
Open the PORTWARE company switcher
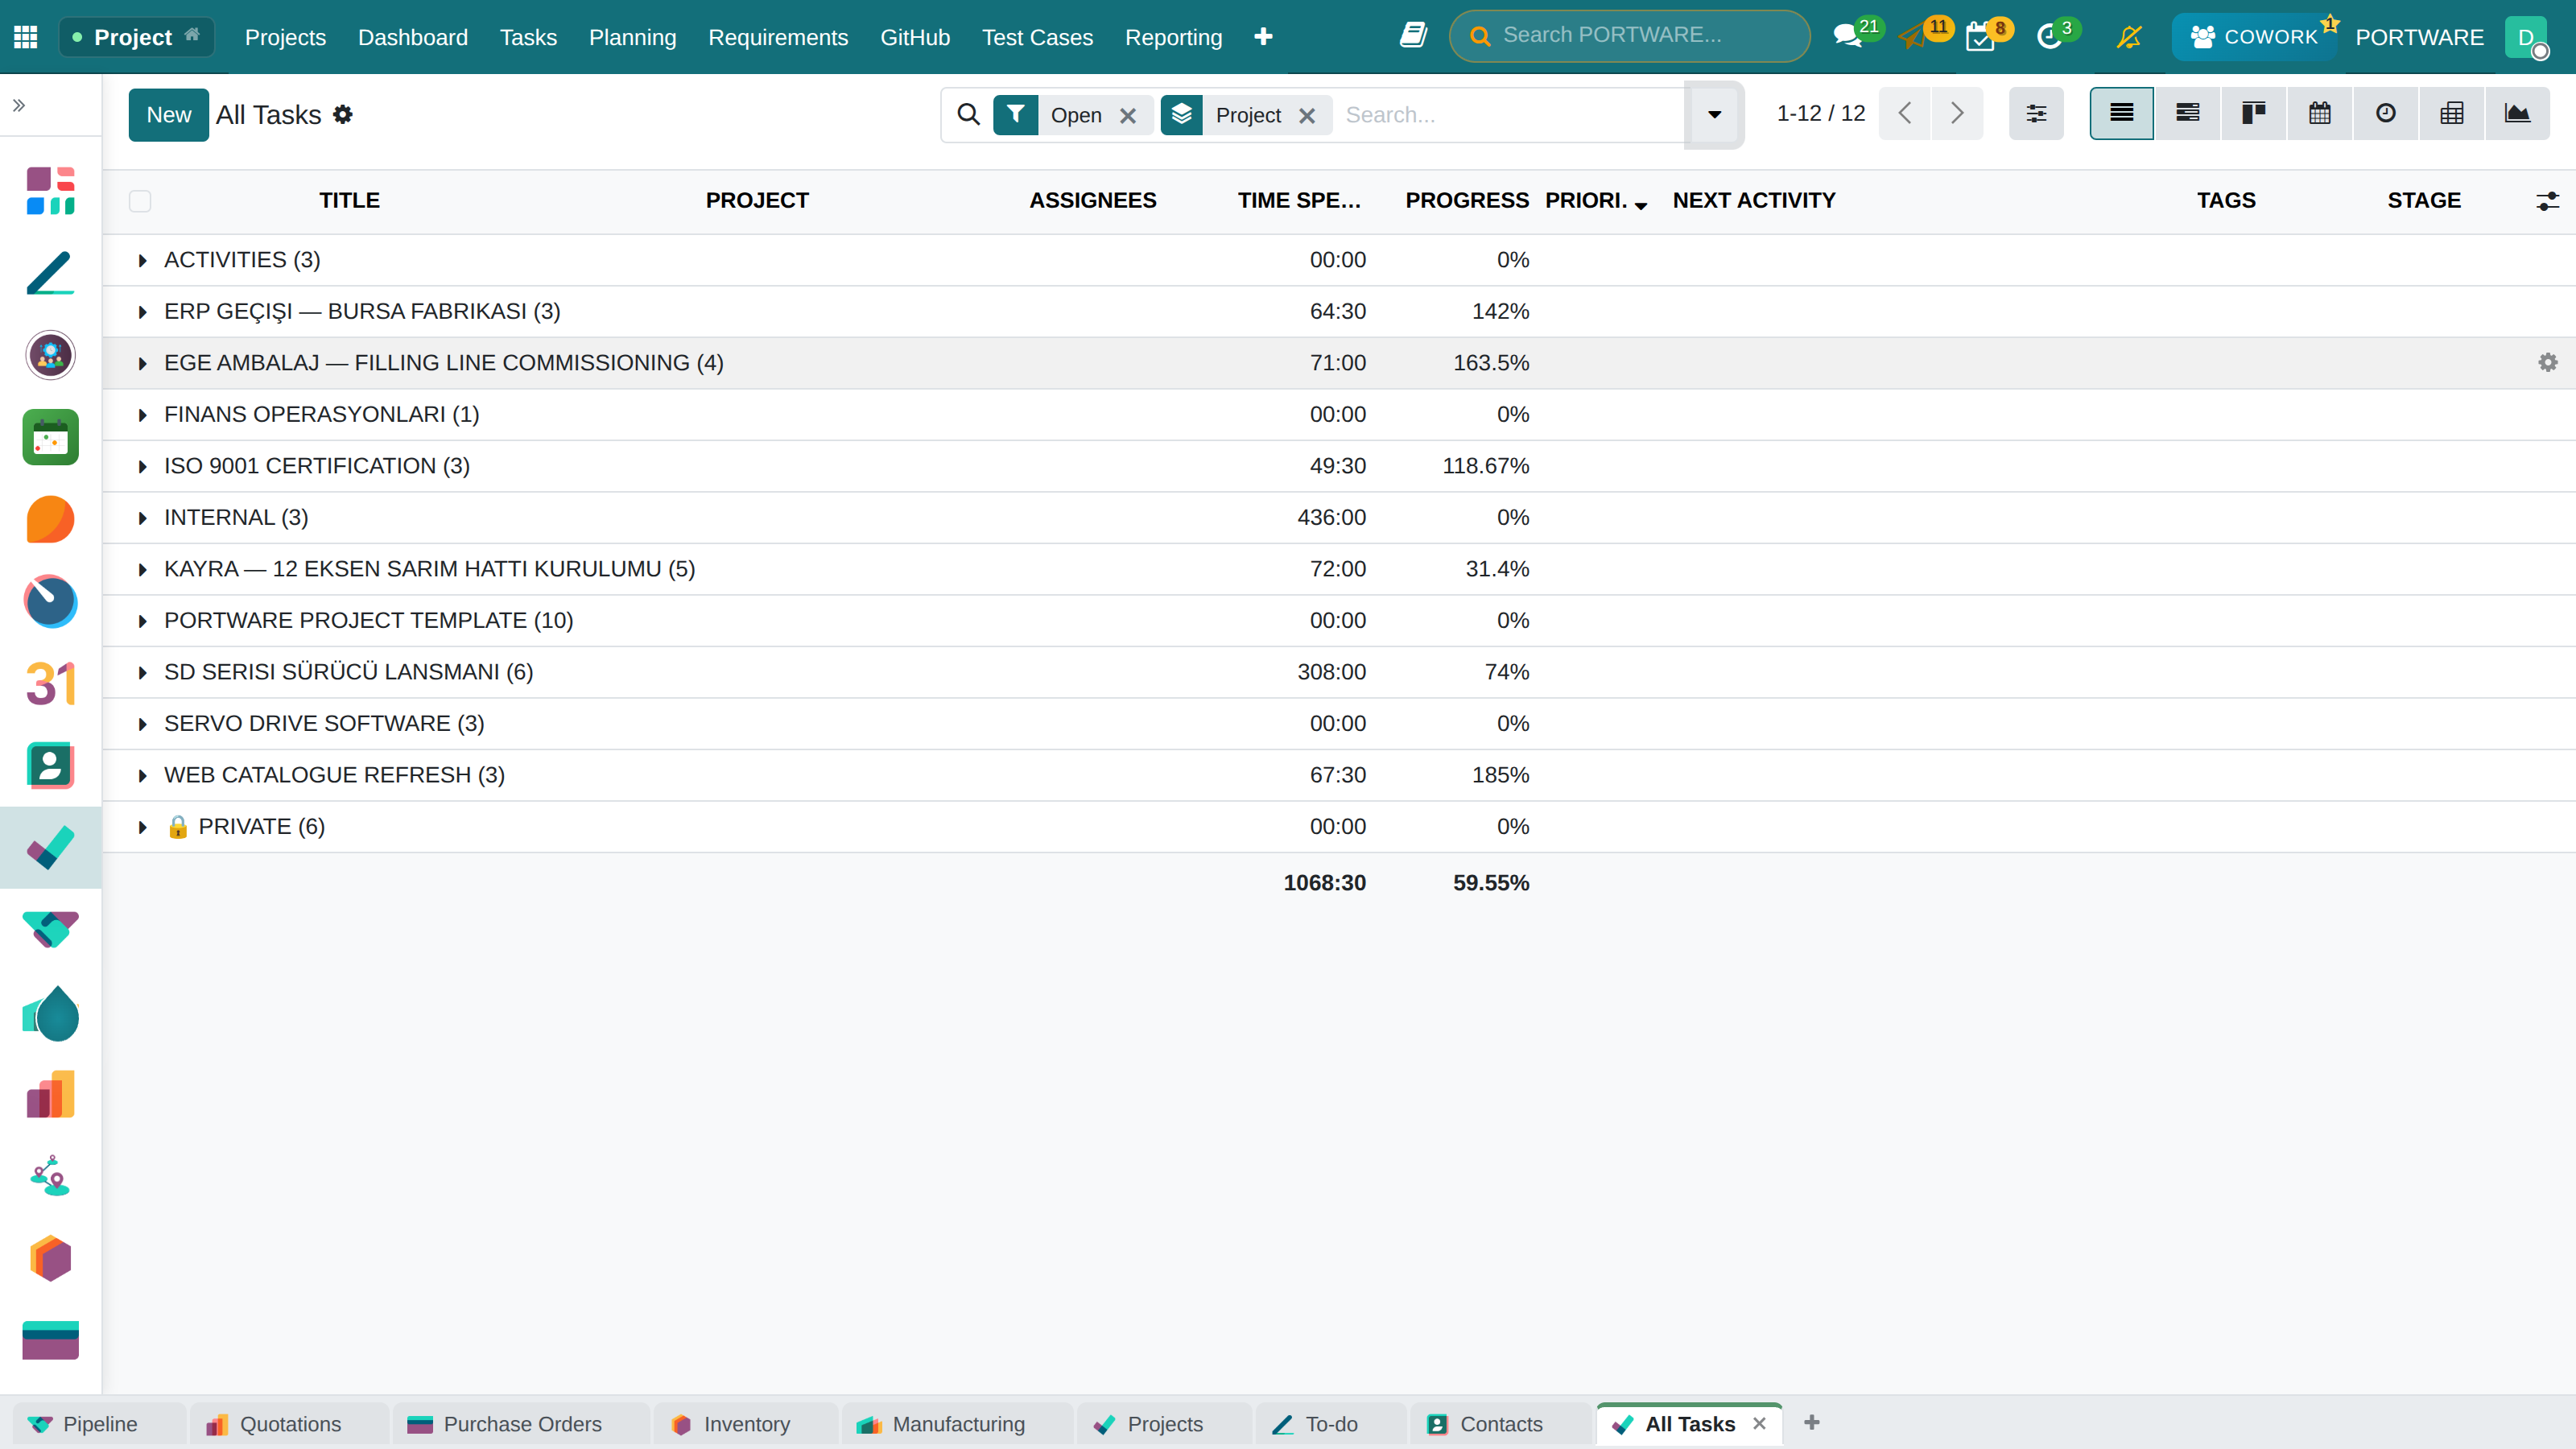2419,37
